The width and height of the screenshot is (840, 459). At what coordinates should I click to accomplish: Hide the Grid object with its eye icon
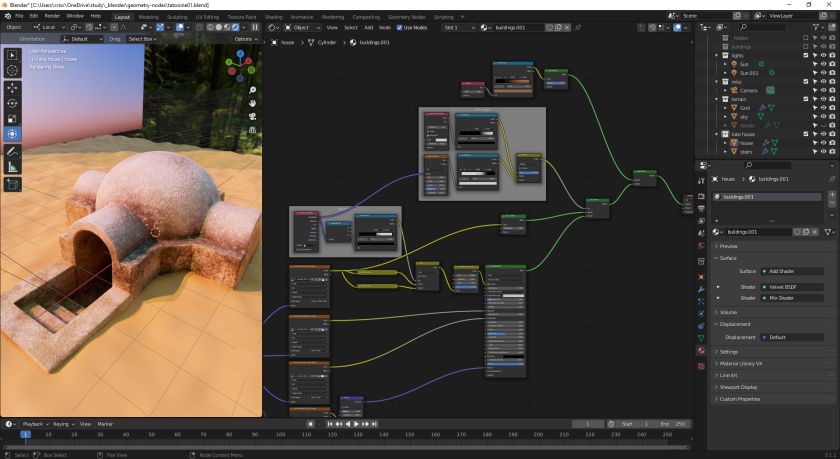(823, 108)
